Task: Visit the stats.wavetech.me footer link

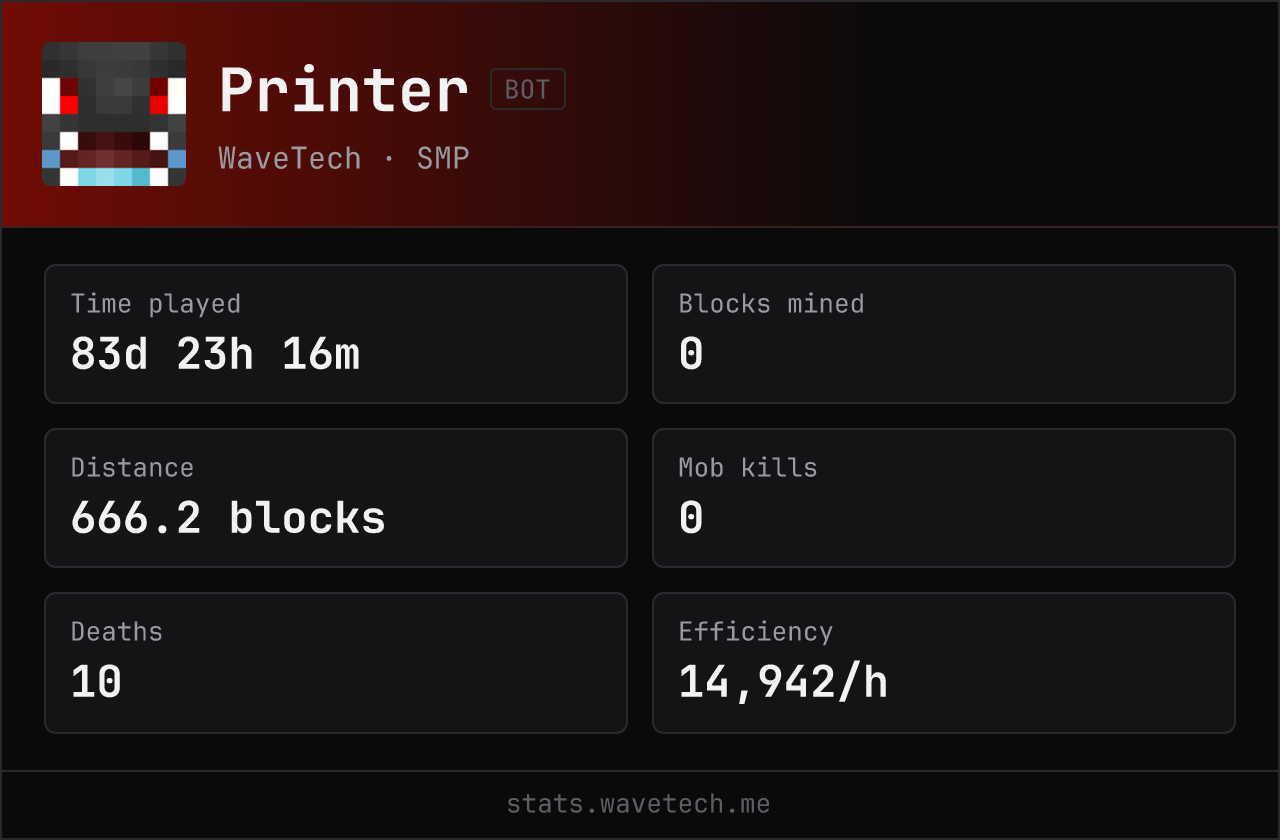Action: coord(639,804)
